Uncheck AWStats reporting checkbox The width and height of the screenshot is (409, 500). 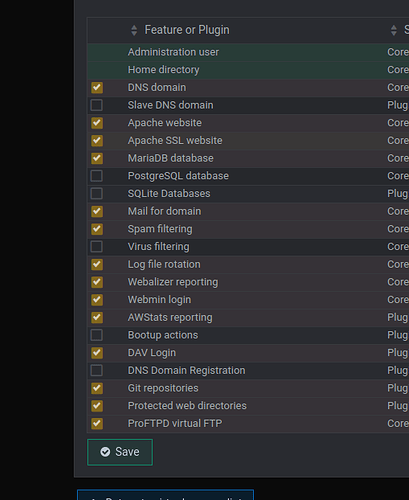[97, 317]
